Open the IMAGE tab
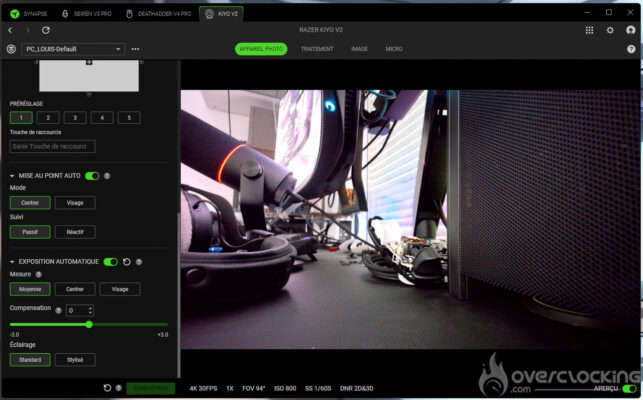The width and height of the screenshot is (643, 400). 359,49
